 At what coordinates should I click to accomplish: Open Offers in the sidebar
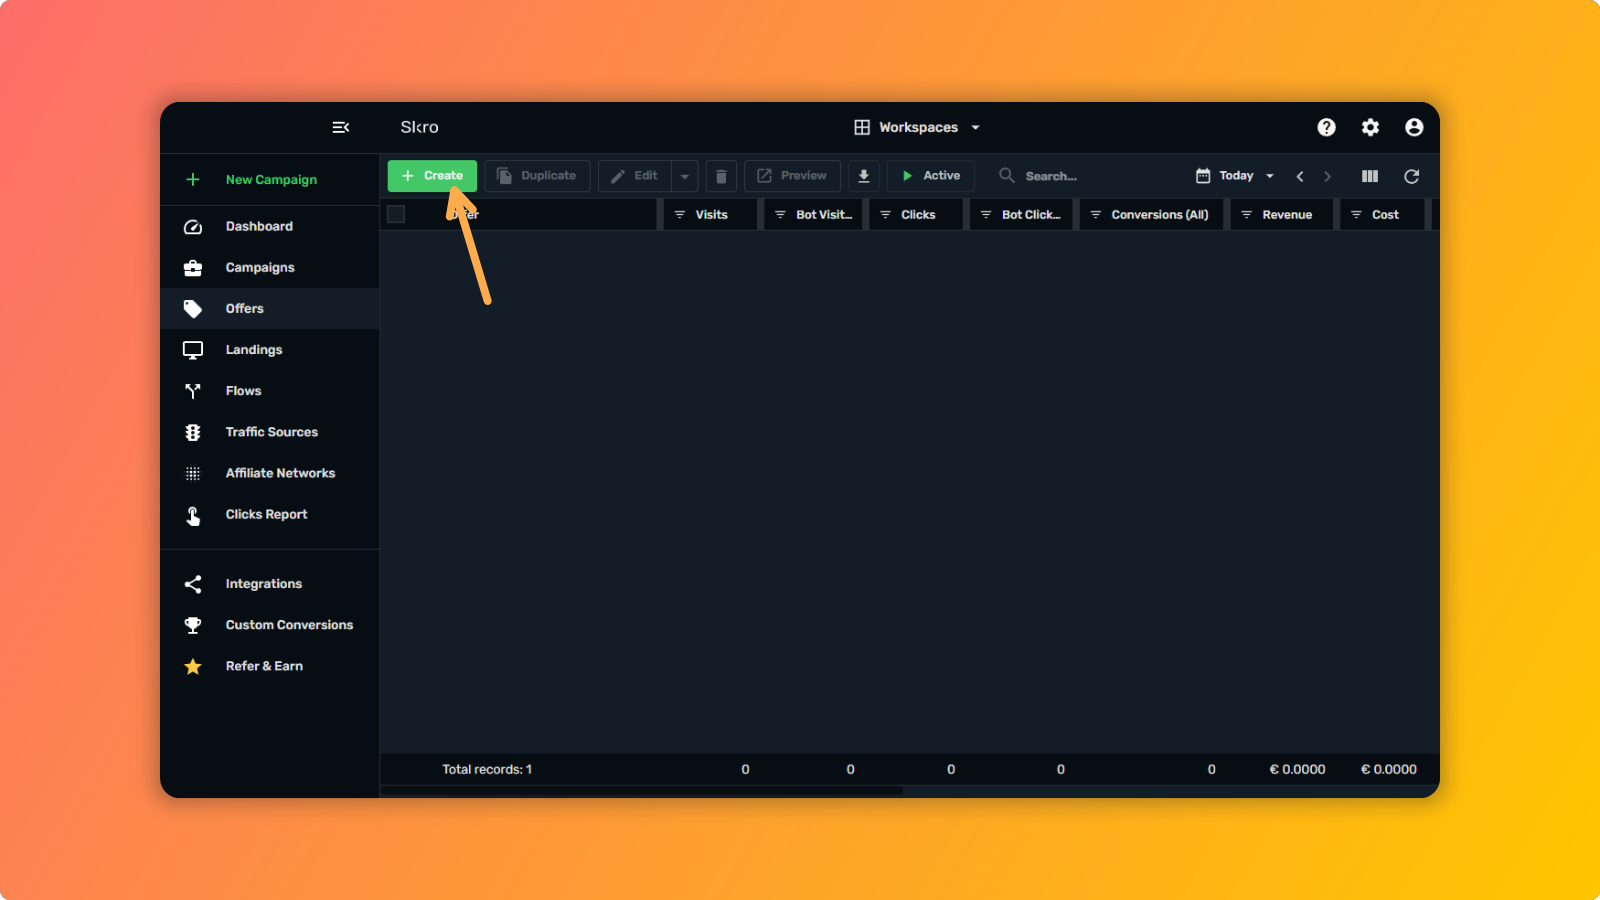tap(270, 309)
